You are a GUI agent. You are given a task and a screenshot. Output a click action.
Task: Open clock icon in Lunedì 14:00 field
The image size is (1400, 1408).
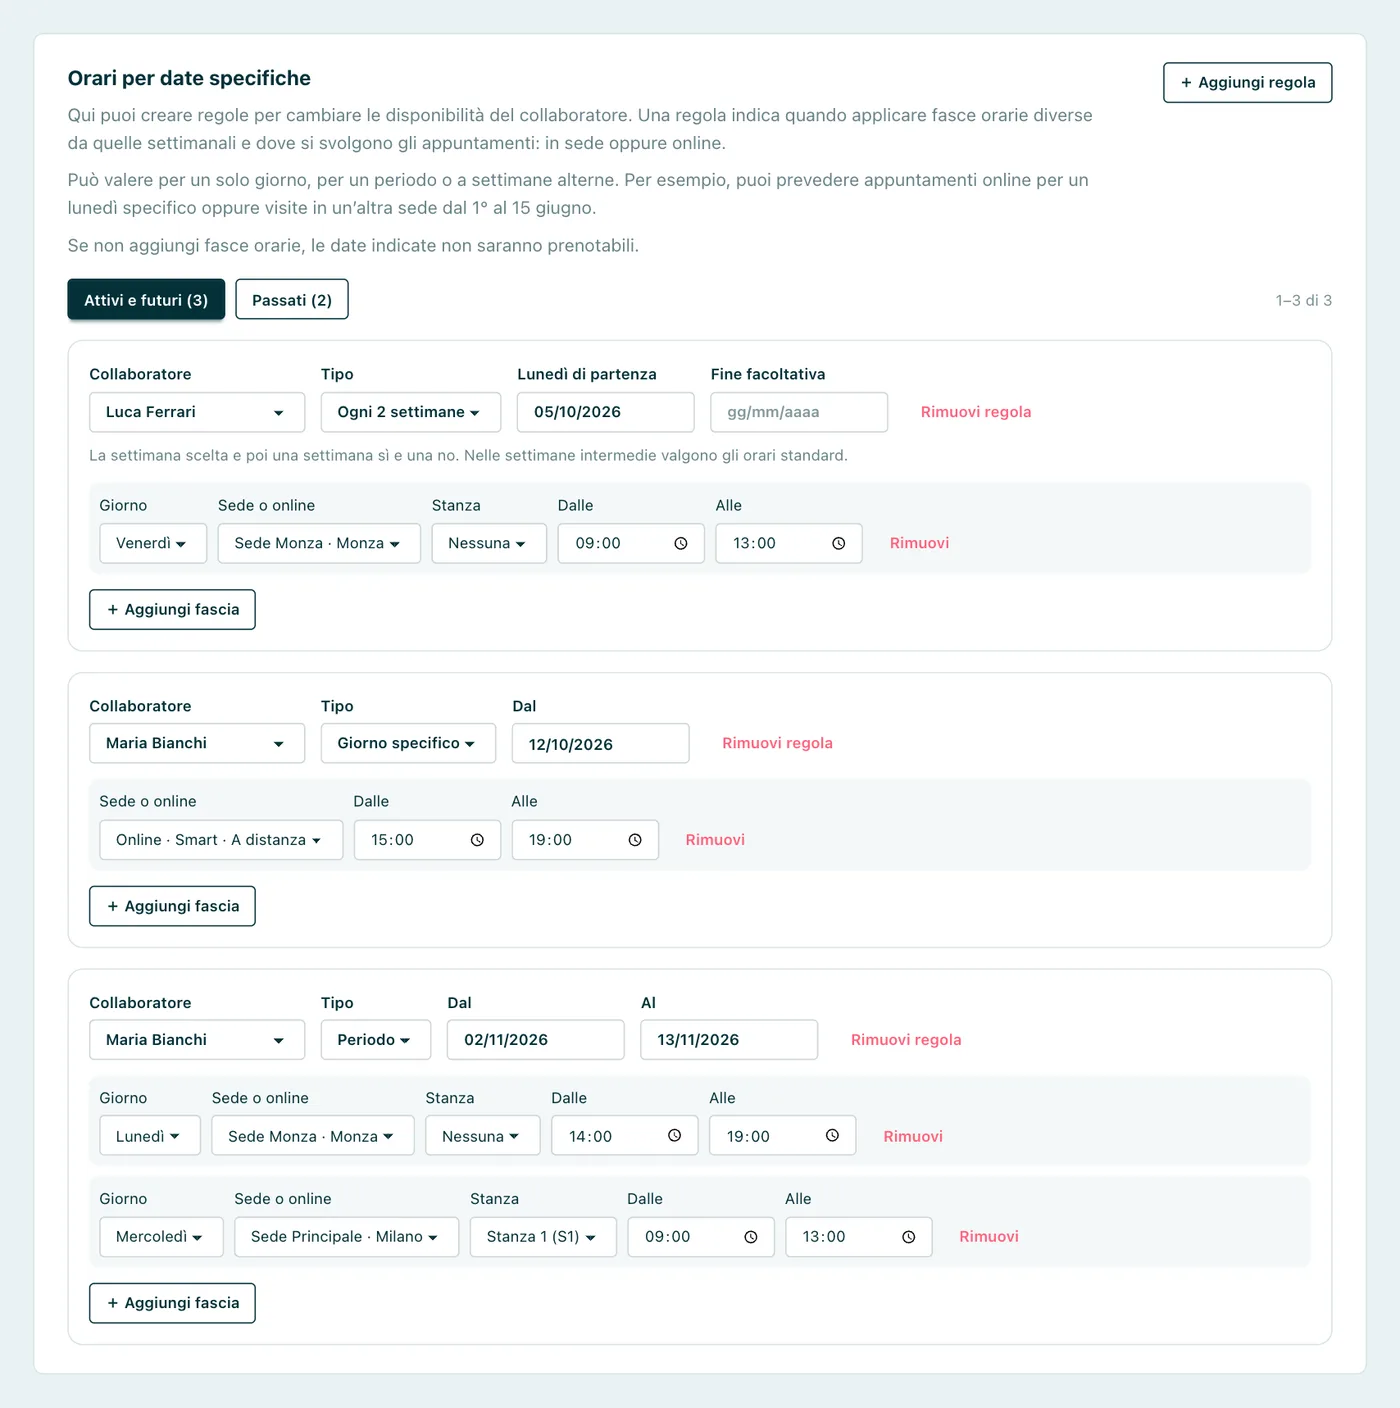[675, 1136]
